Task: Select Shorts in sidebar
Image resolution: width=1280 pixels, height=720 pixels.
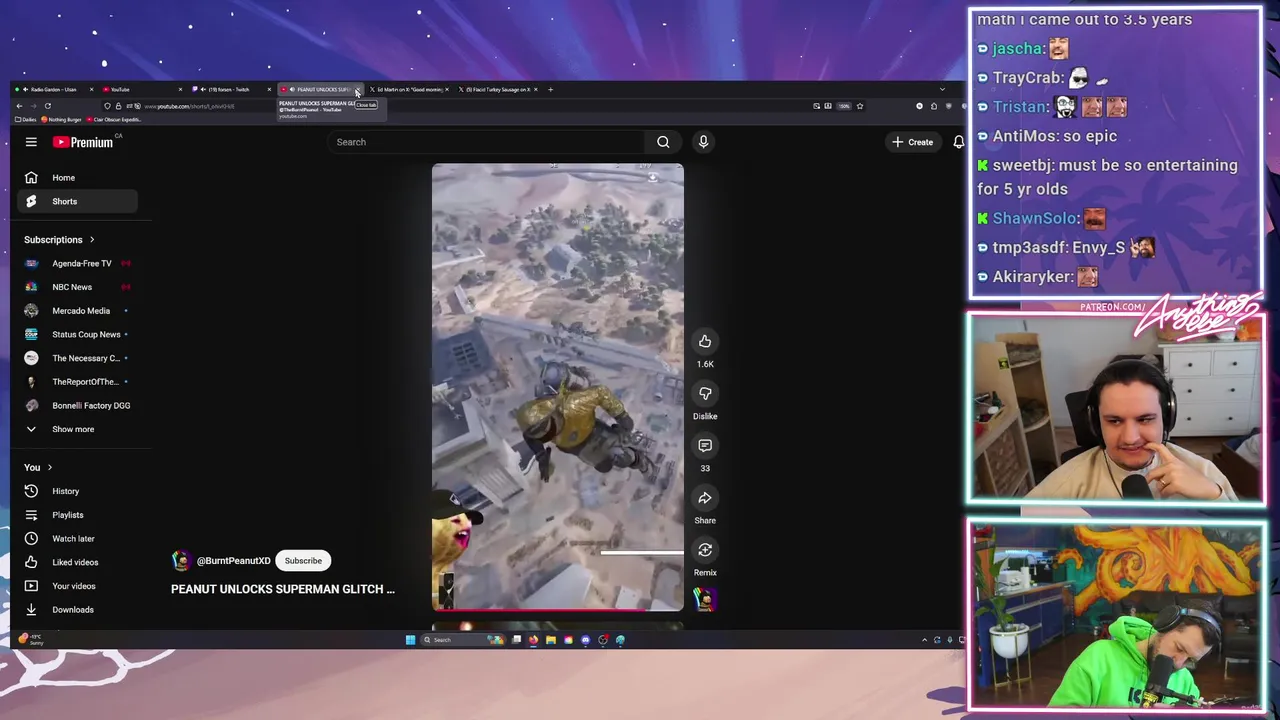Action: pos(78,201)
